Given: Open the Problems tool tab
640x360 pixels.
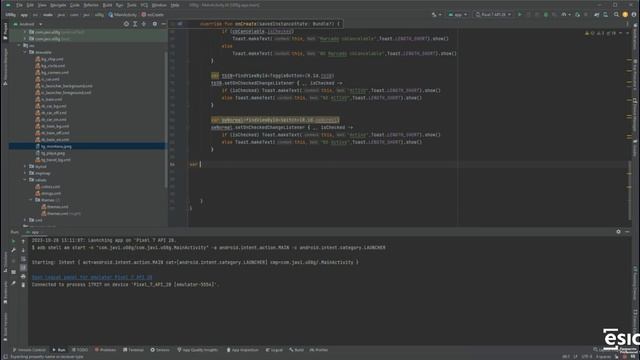Looking at the screenshot, I should 105,350.
